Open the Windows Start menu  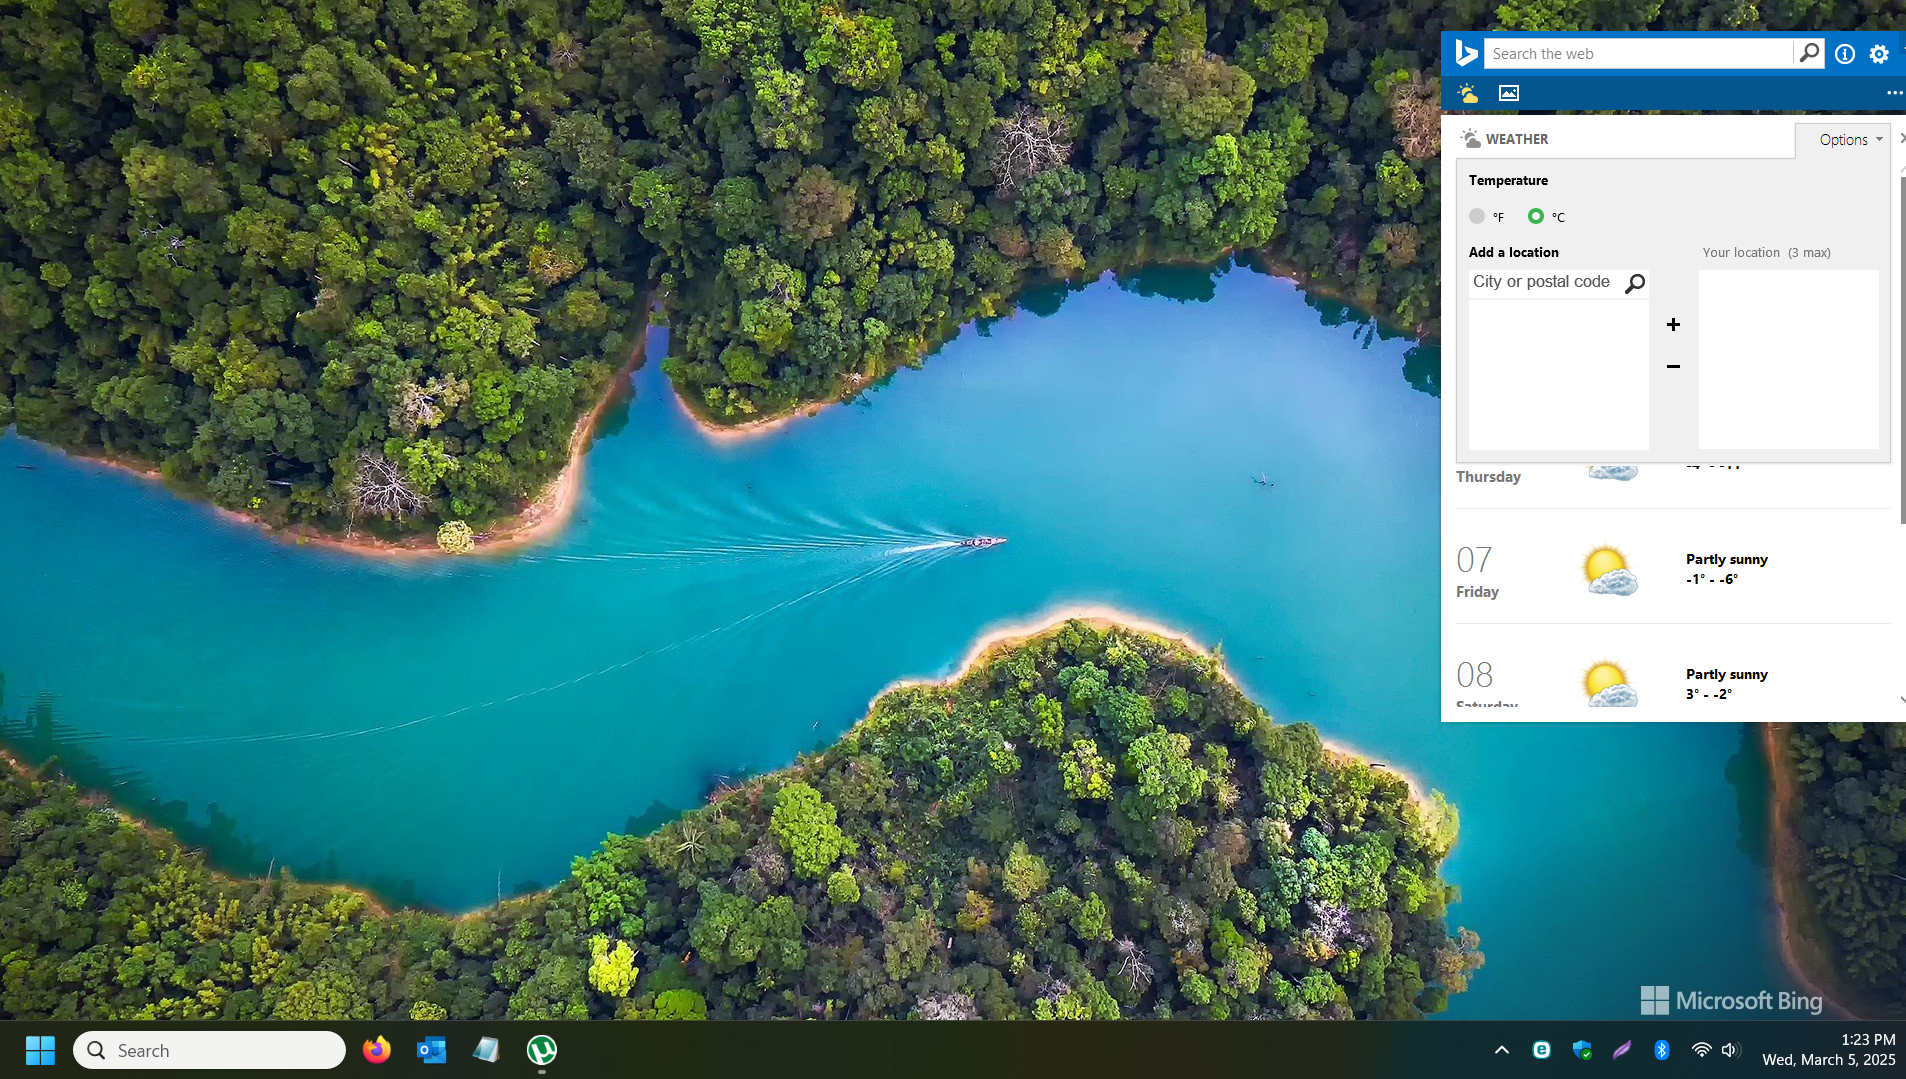click(x=40, y=1050)
